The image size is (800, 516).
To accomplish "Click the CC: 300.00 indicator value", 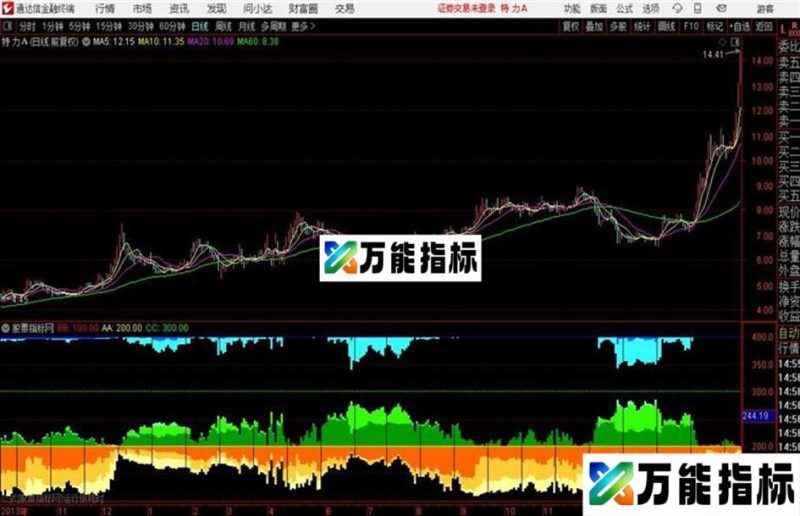I will click(x=167, y=328).
